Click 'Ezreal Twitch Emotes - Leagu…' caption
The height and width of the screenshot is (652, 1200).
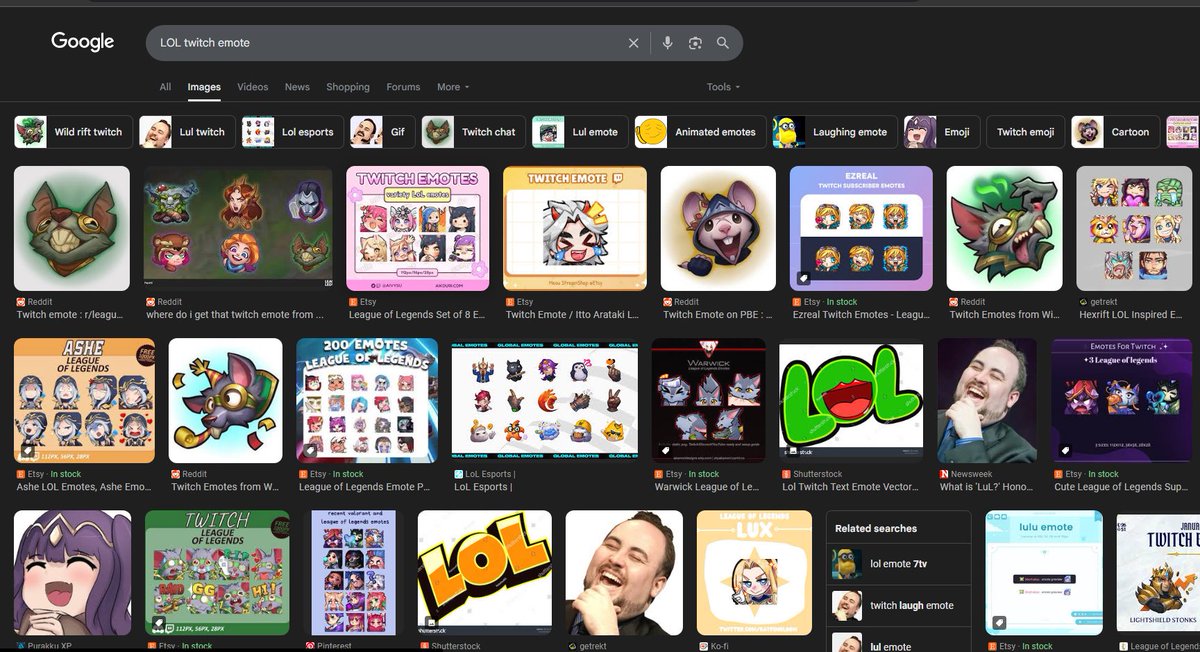pyautogui.click(x=861, y=314)
